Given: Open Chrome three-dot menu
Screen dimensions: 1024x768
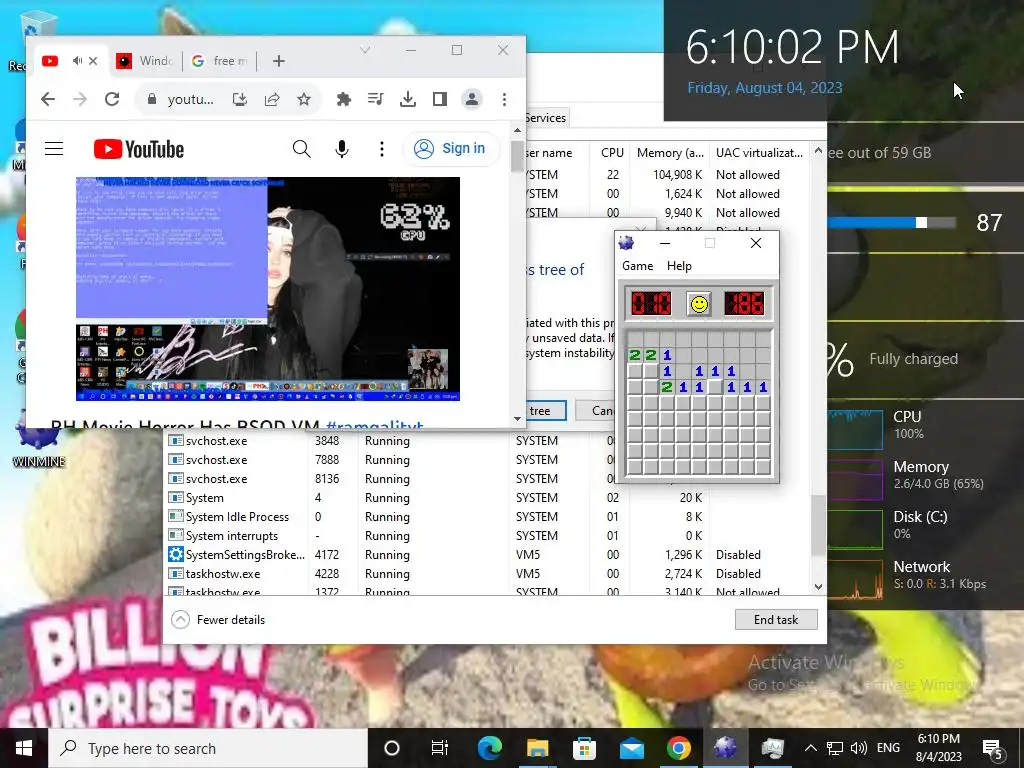Looking at the screenshot, I should coord(504,99).
